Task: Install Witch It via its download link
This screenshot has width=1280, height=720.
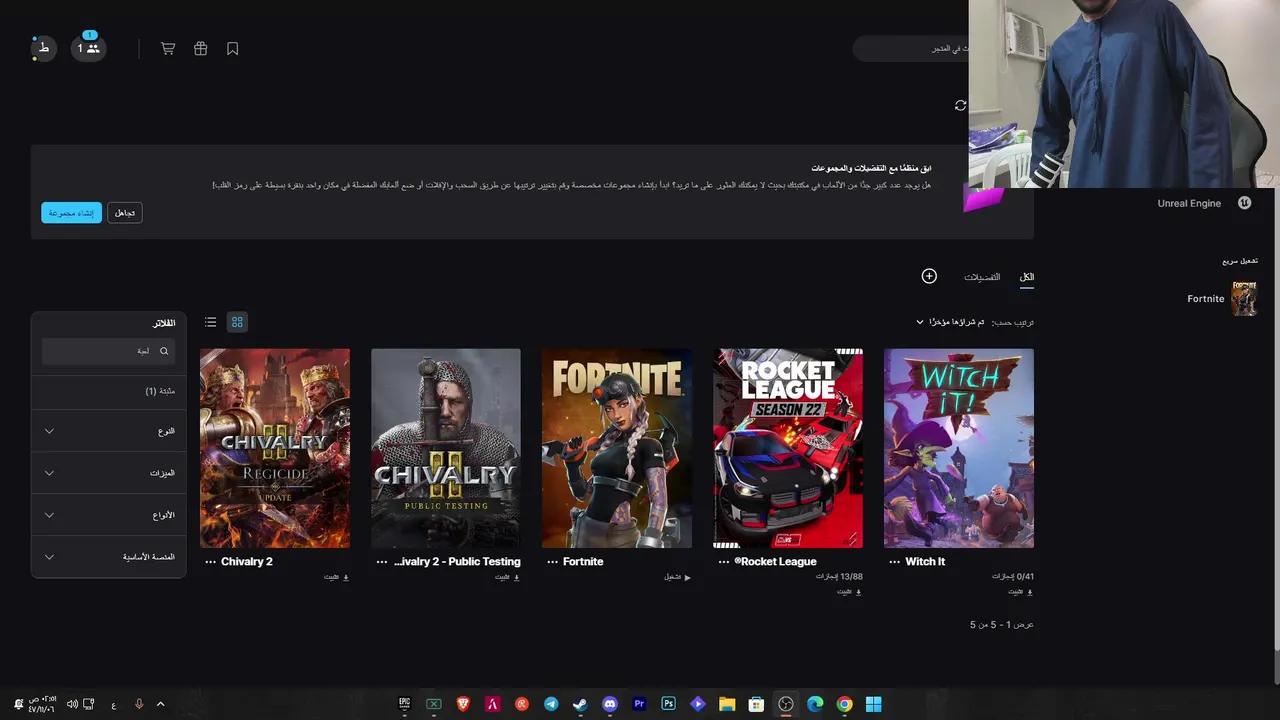Action: [1021, 592]
